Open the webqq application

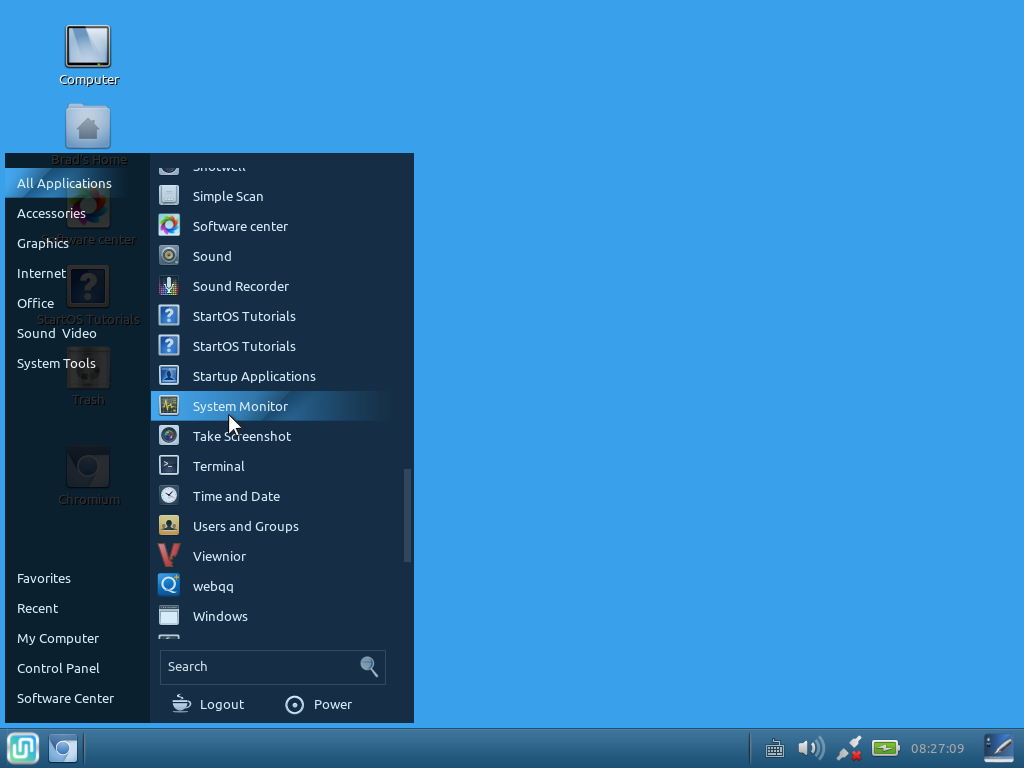[274, 586]
